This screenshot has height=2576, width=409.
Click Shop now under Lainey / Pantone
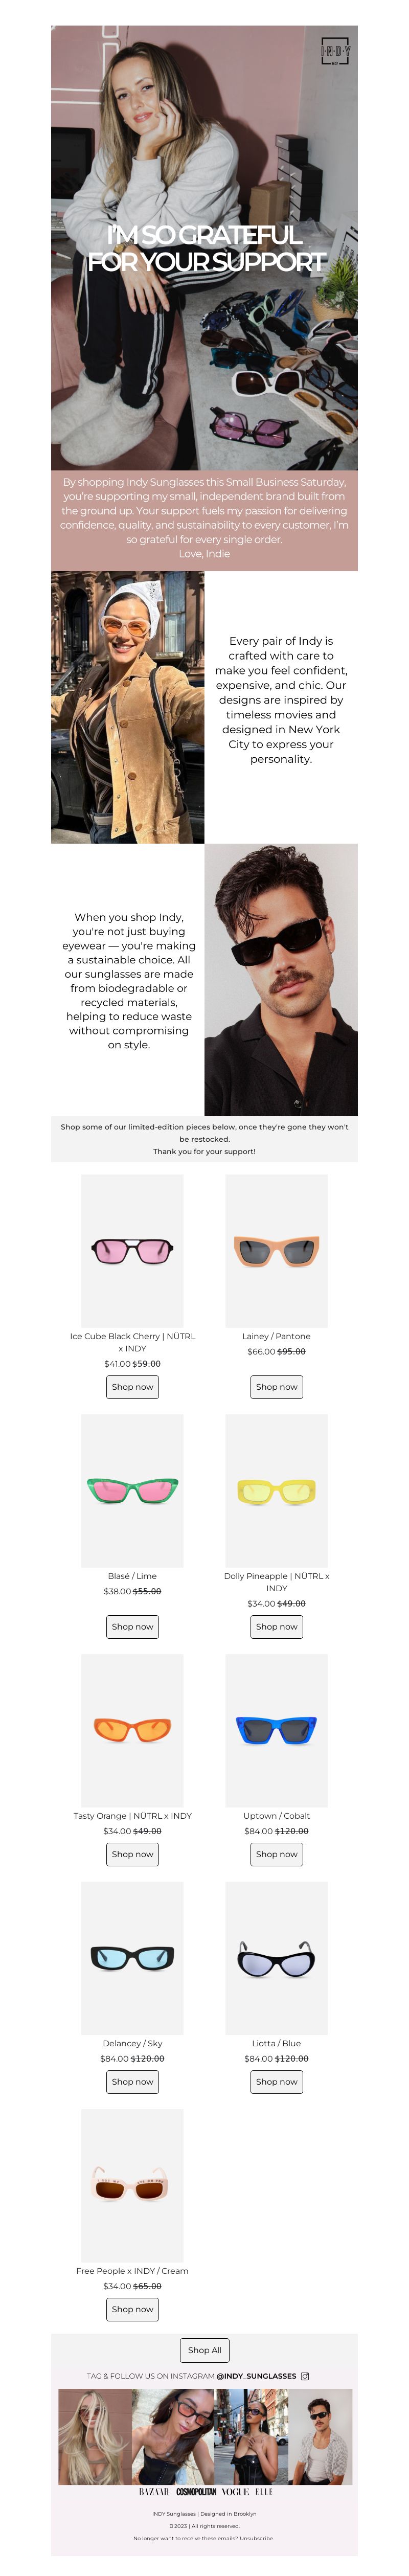coord(276,1386)
